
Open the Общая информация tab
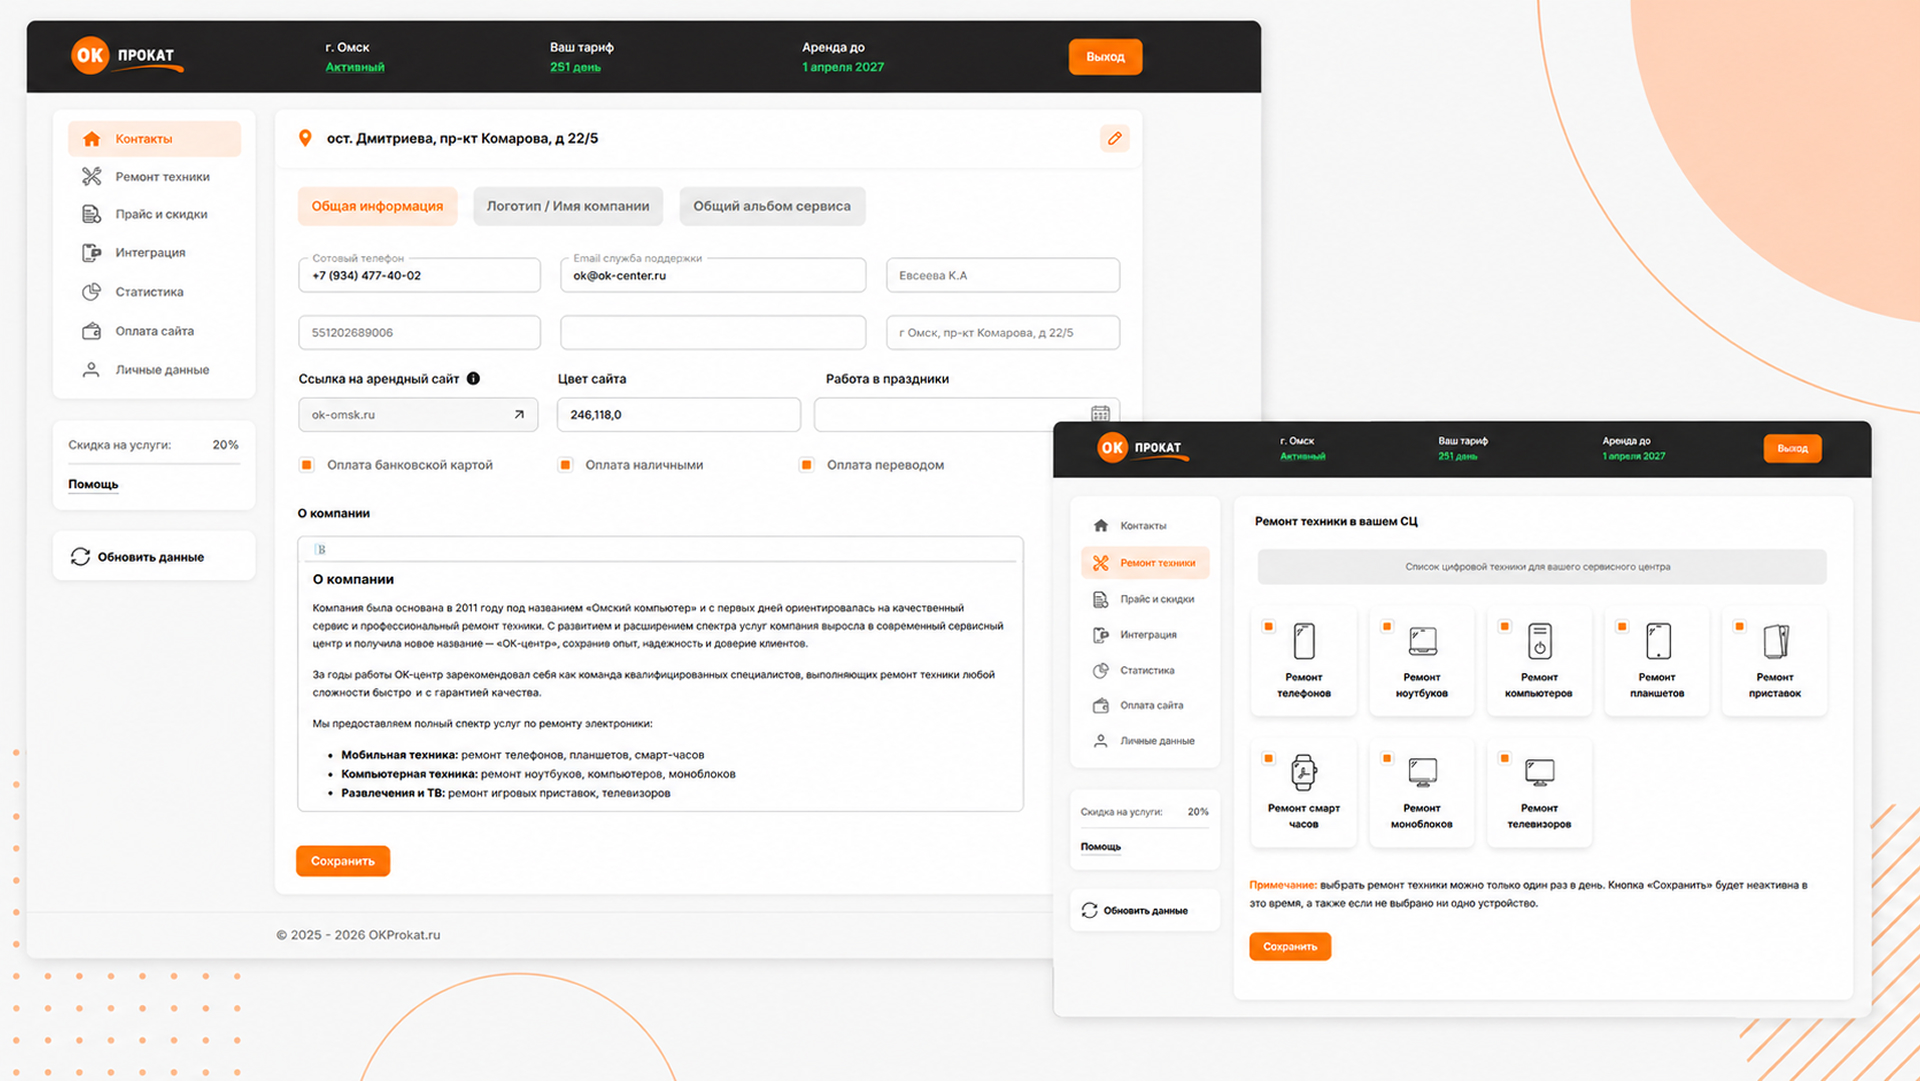click(x=377, y=206)
